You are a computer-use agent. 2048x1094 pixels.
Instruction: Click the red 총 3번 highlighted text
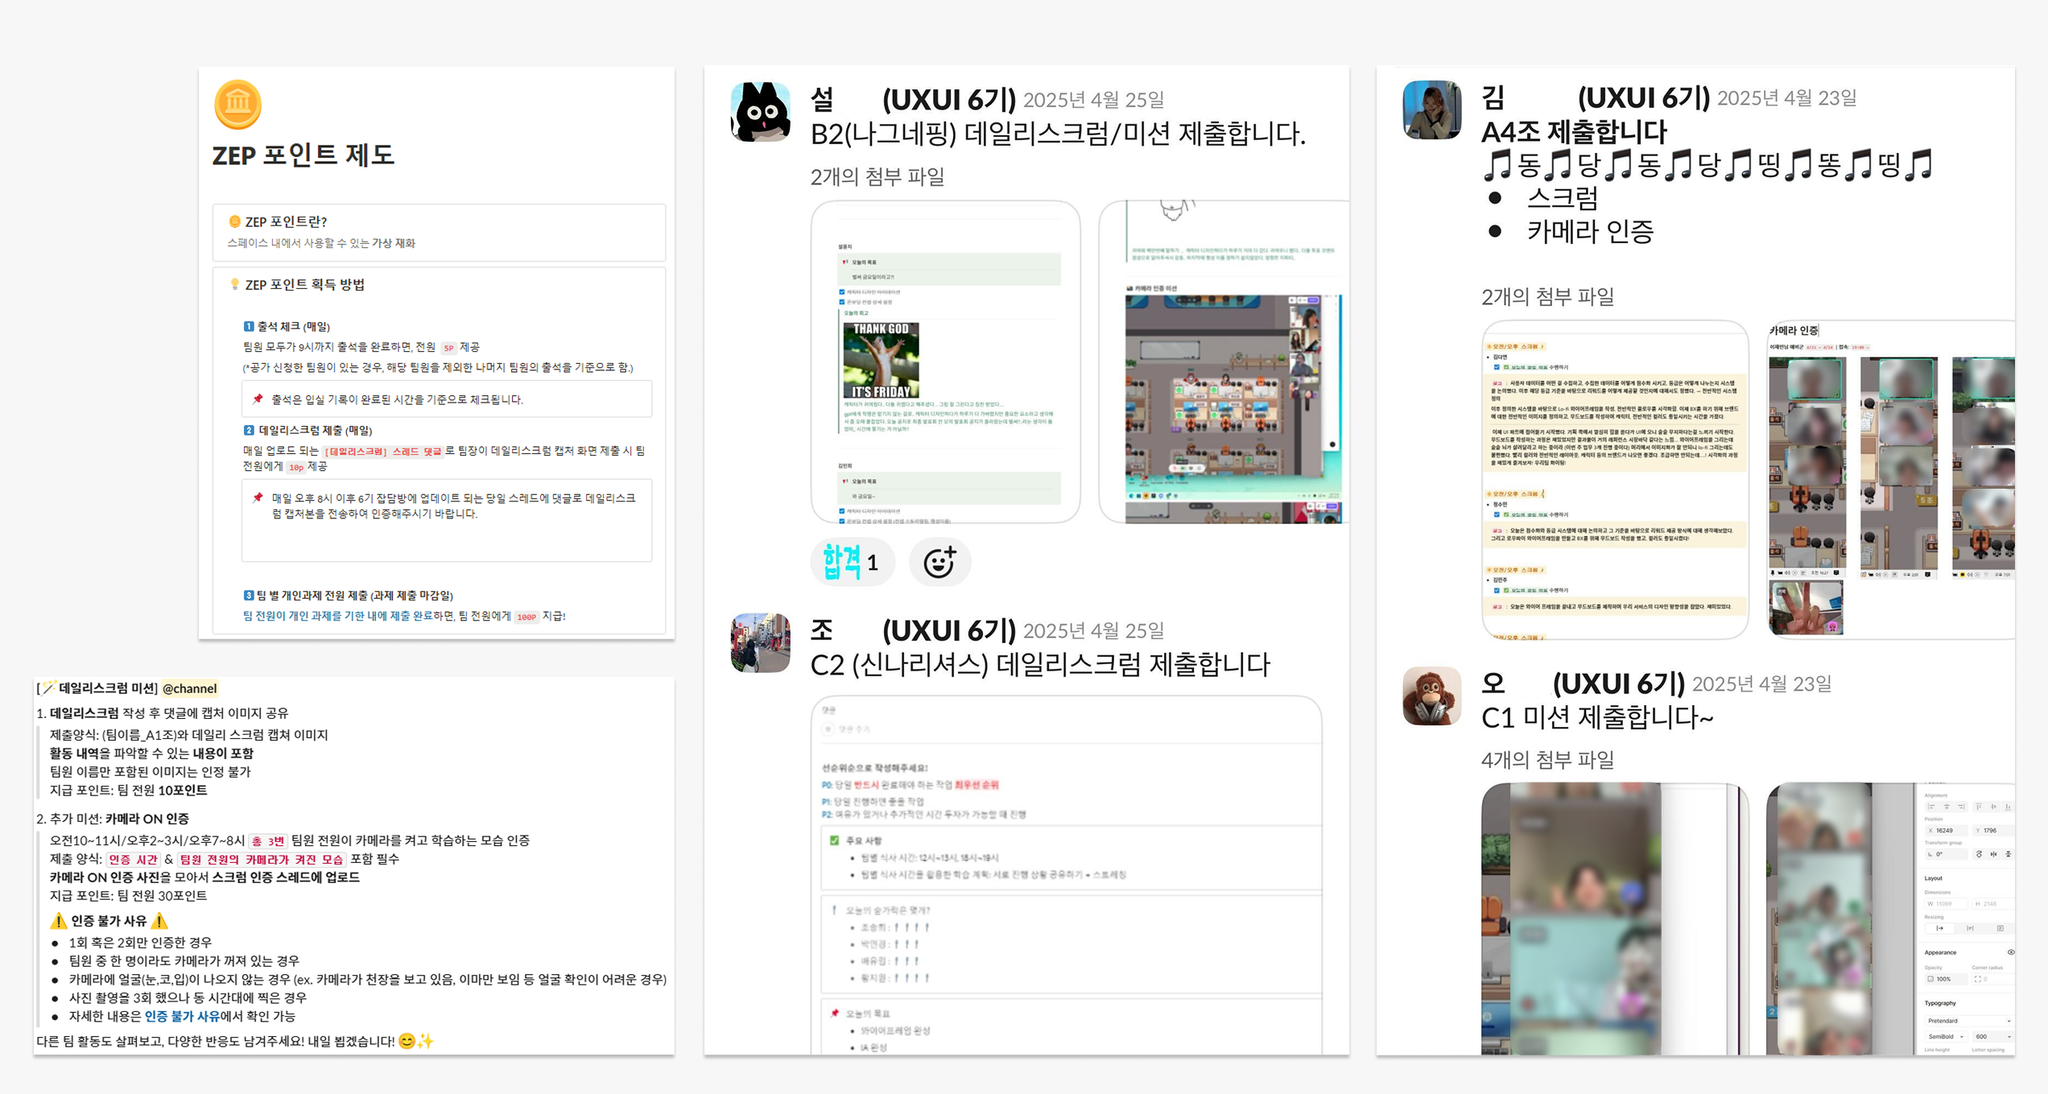tap(268, 841)
